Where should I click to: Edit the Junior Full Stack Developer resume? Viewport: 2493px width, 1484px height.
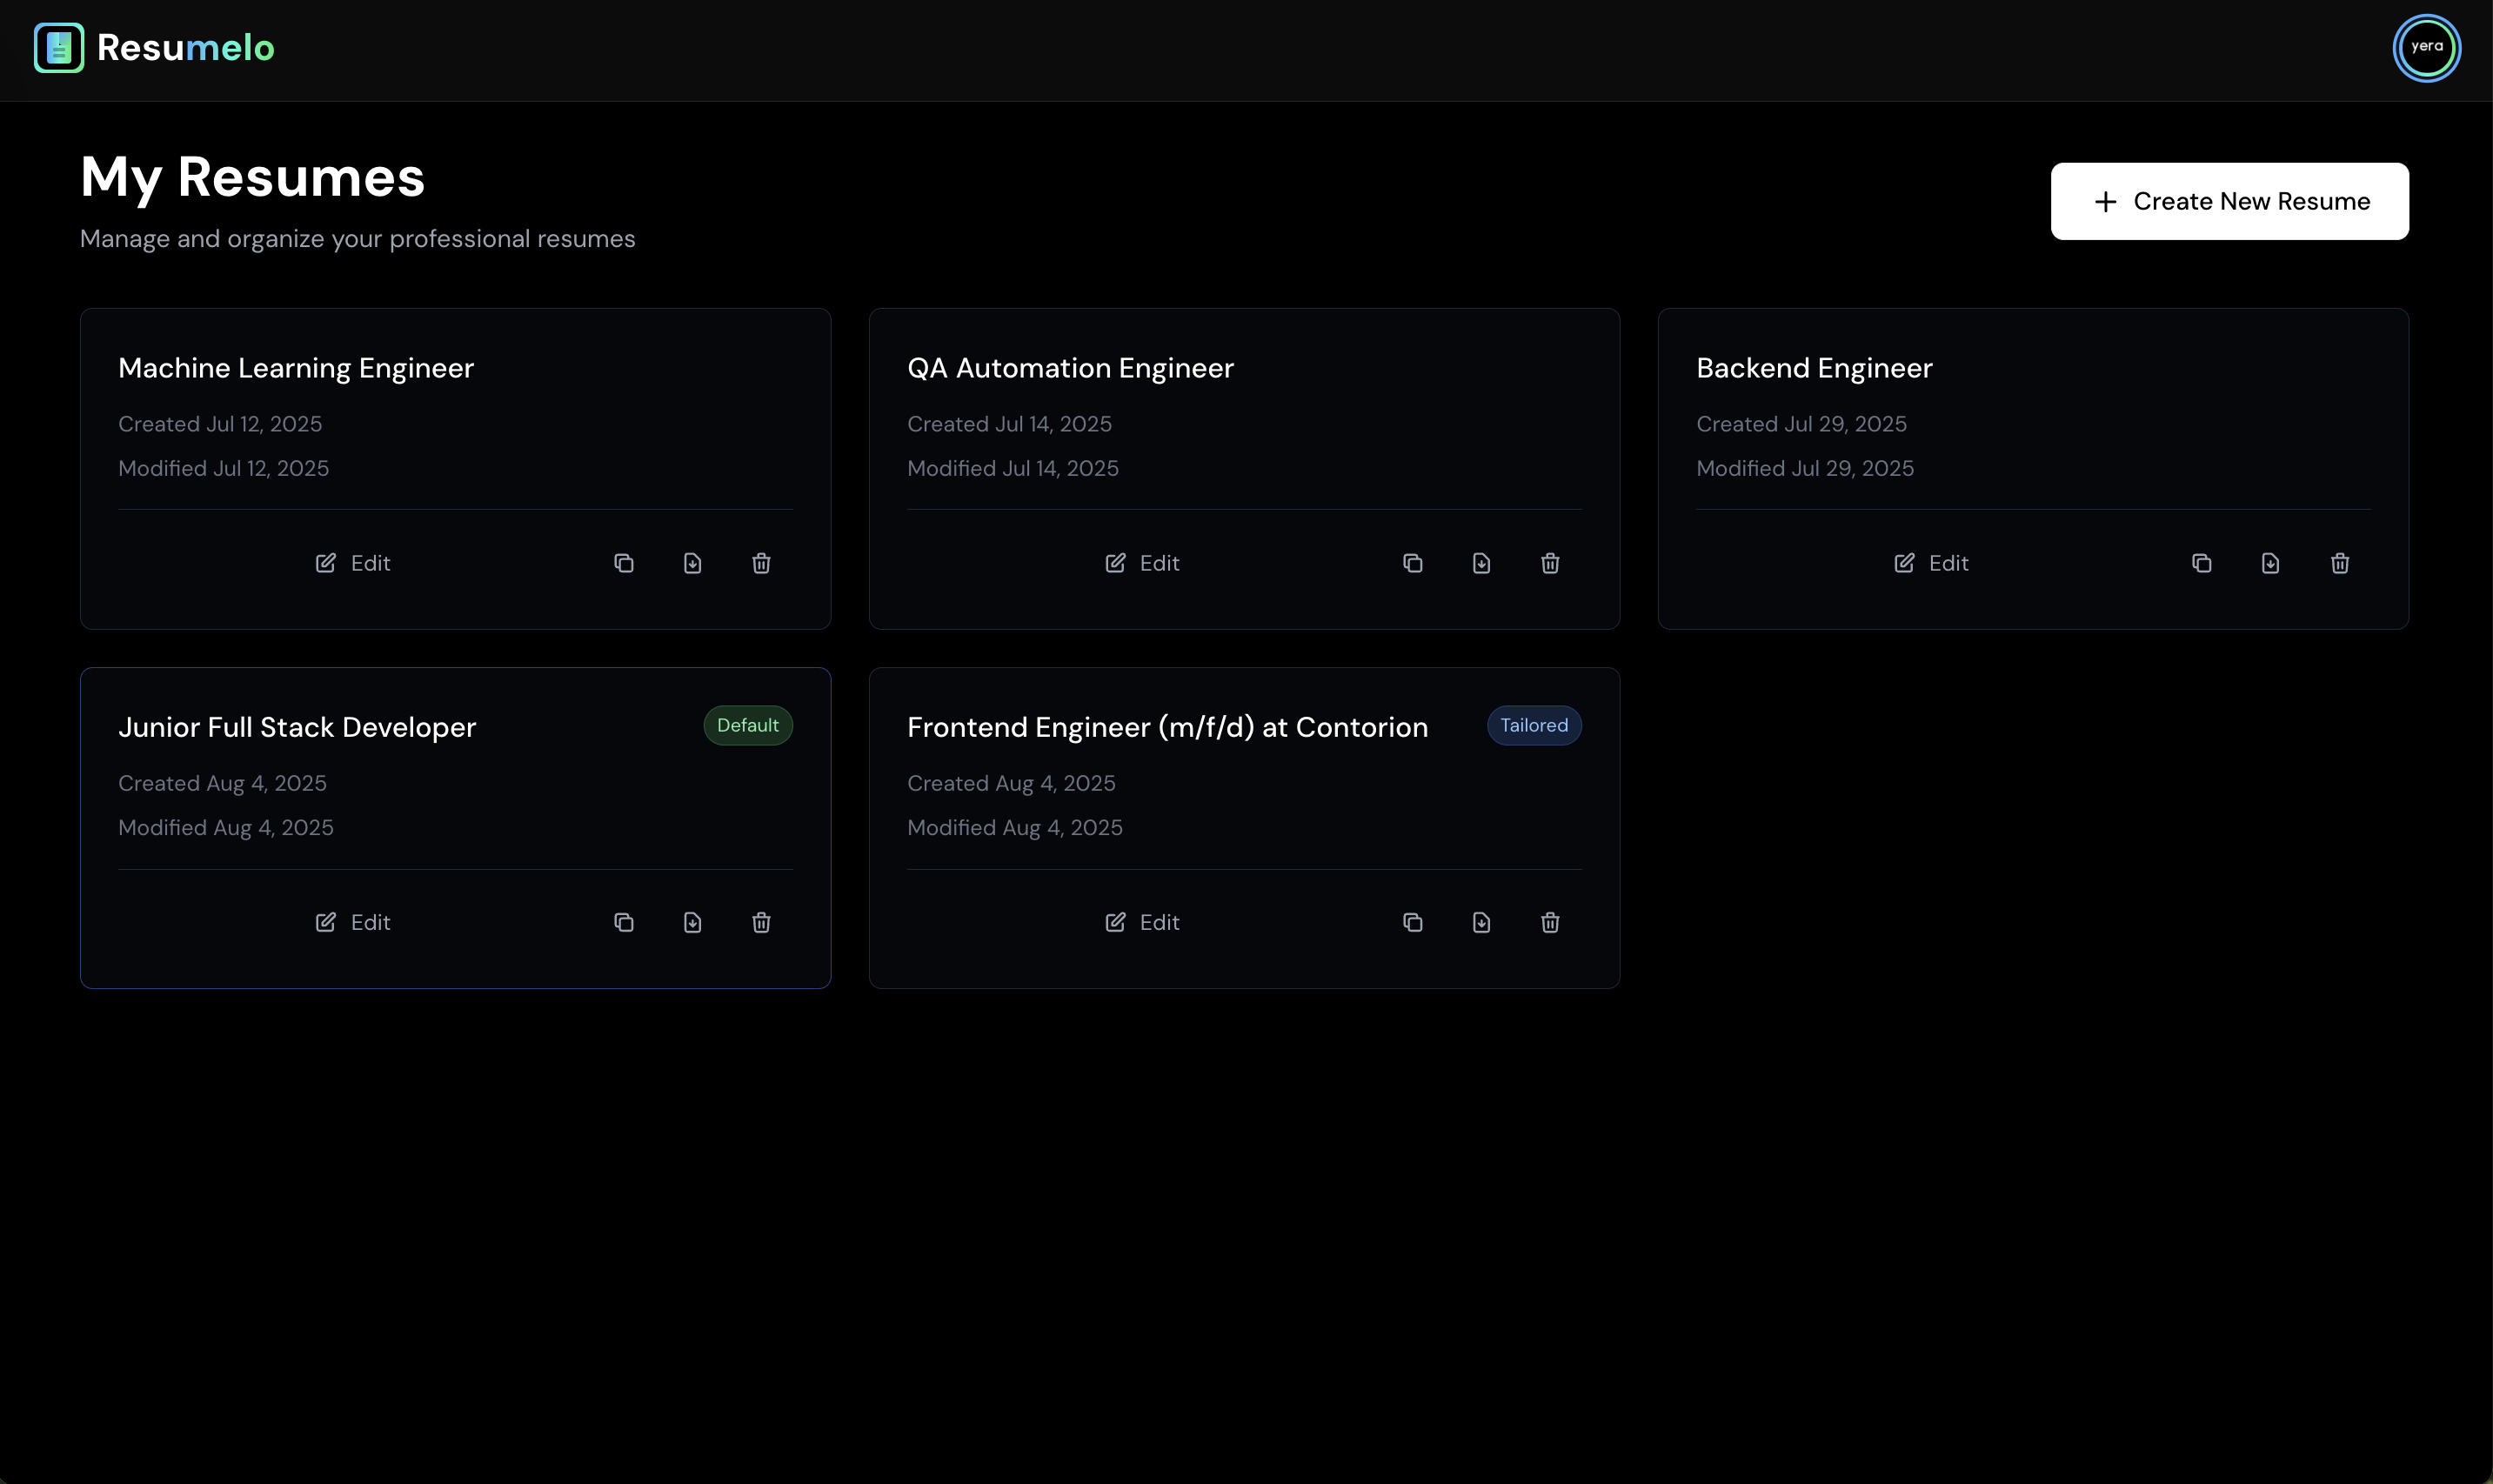click(353, 922)
